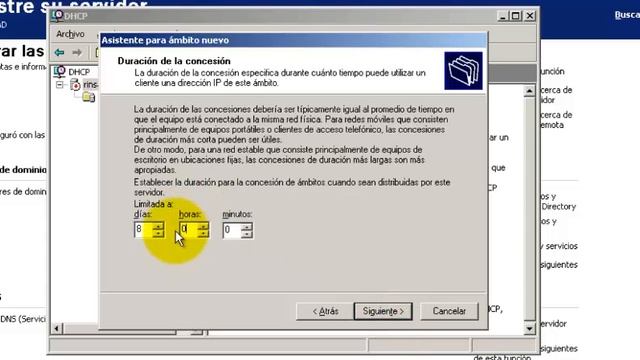Click the Buscar link in the background page
Screen dimensions: 640x360
pos(627,15)
